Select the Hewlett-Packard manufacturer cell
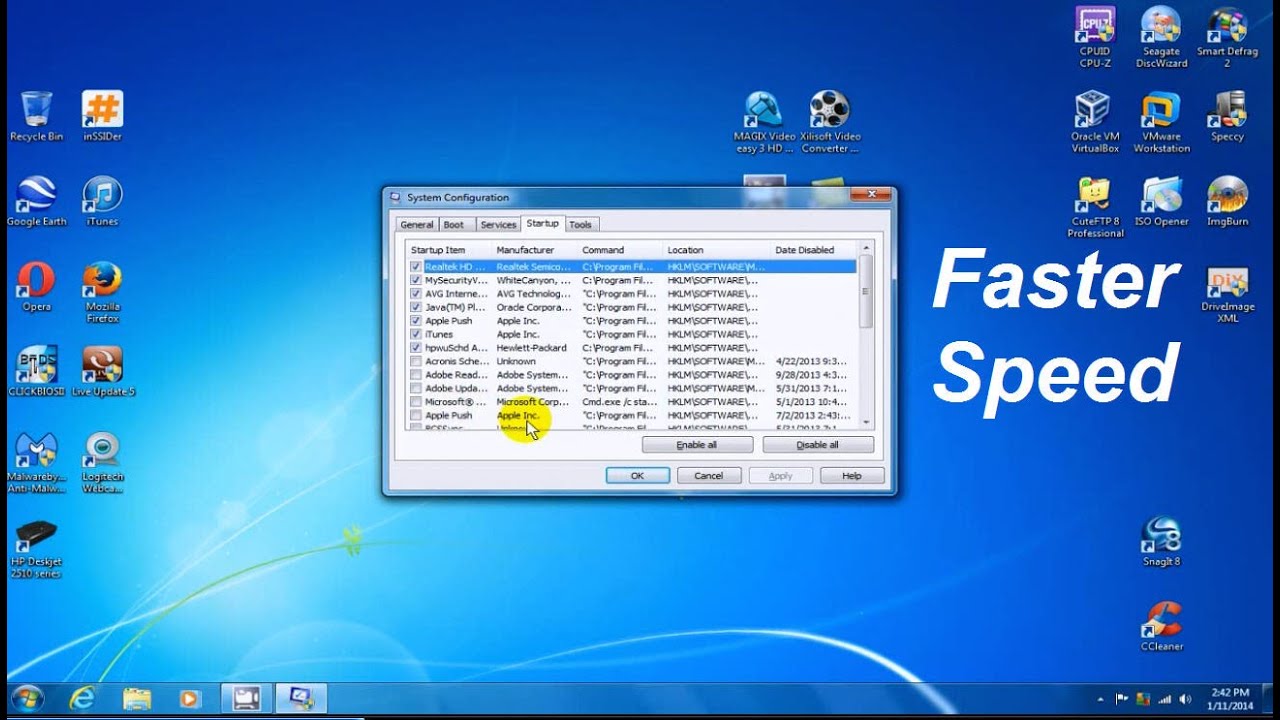Screen dimensions: 1280x720 (532, 348)
